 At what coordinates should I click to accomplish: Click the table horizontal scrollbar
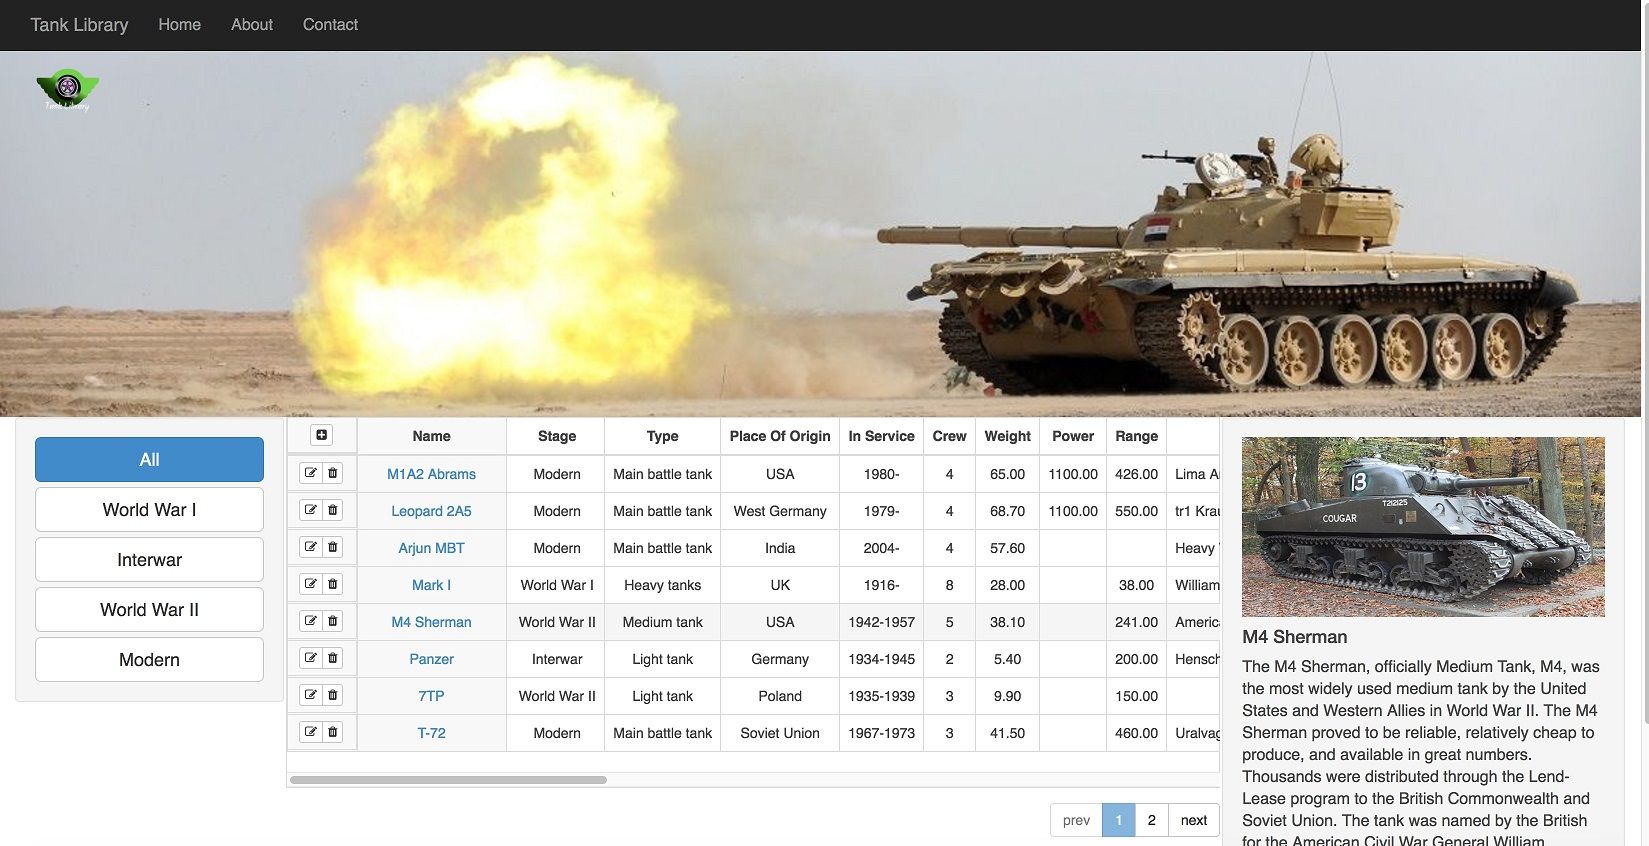448,780
